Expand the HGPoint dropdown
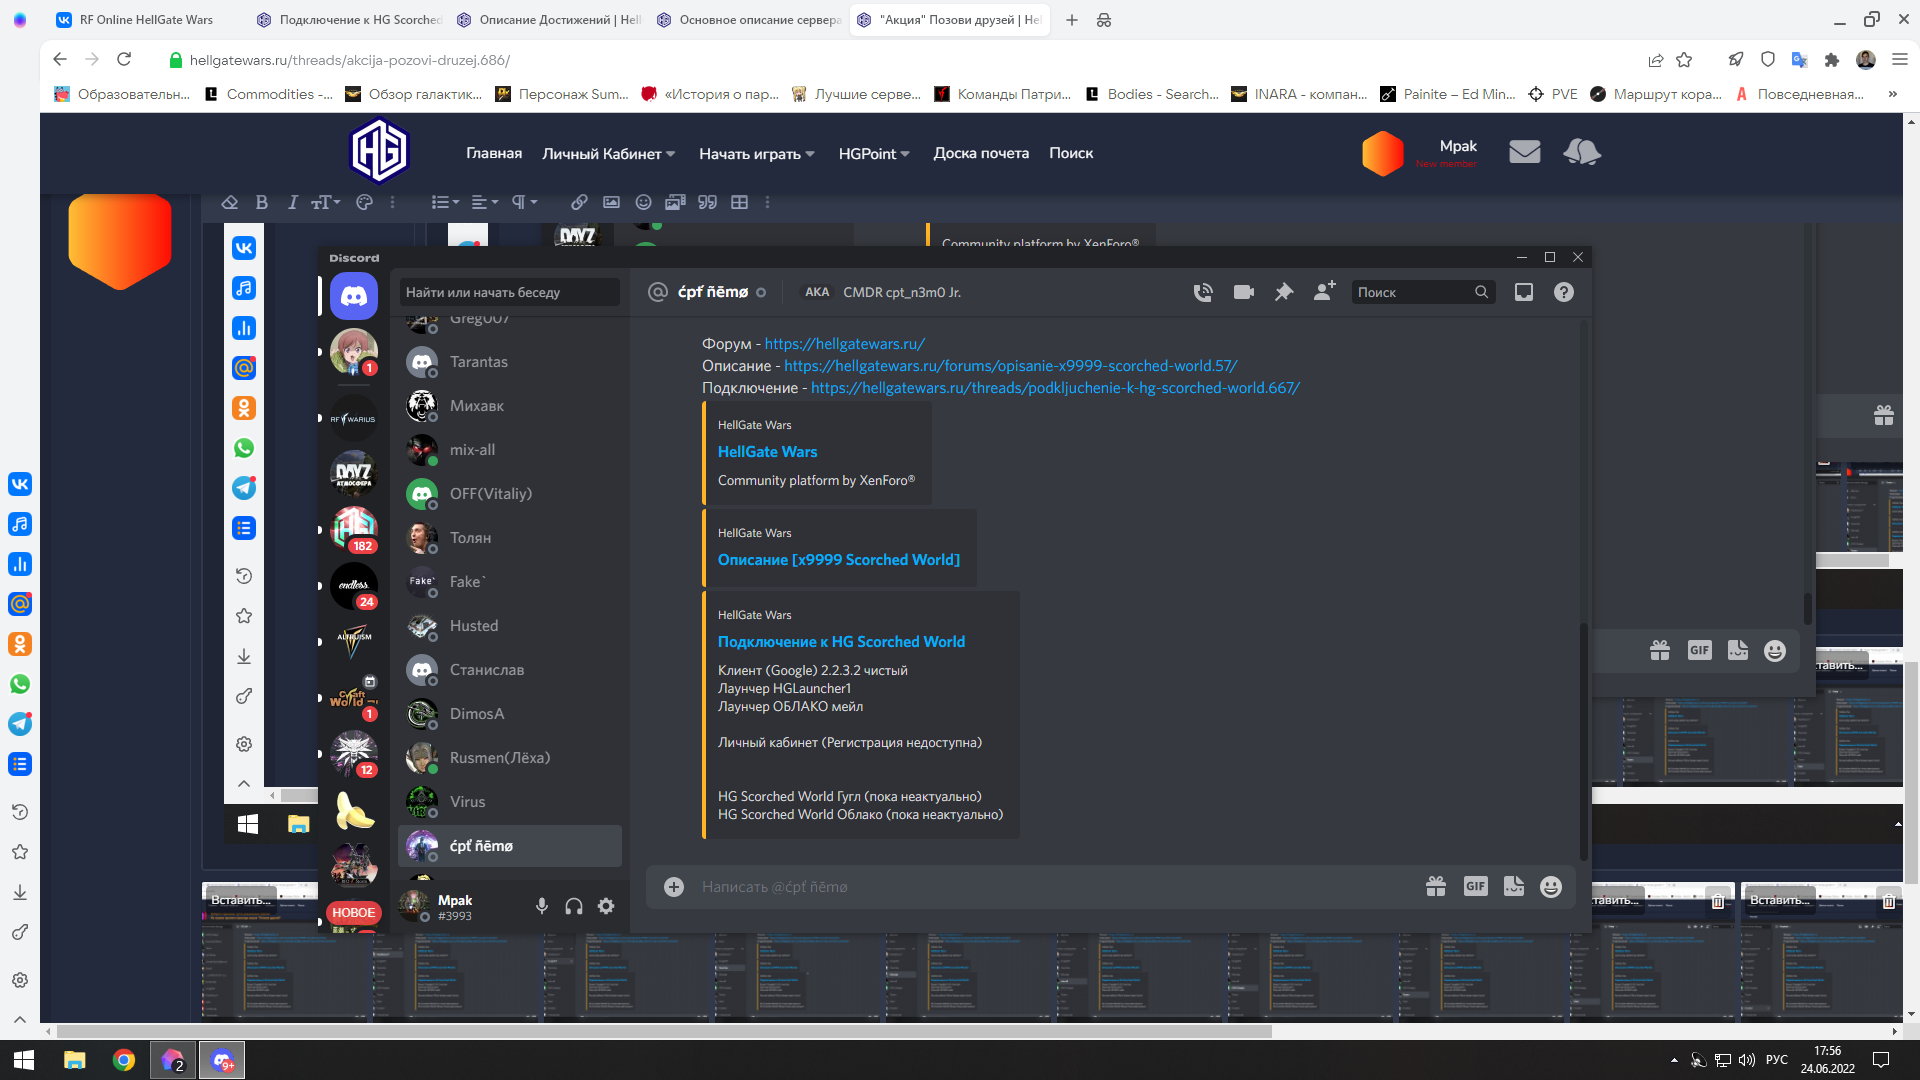Image resolution: width=1920 pixels, height=1080 pixels. pyautogui.click(x=874, y=153)
